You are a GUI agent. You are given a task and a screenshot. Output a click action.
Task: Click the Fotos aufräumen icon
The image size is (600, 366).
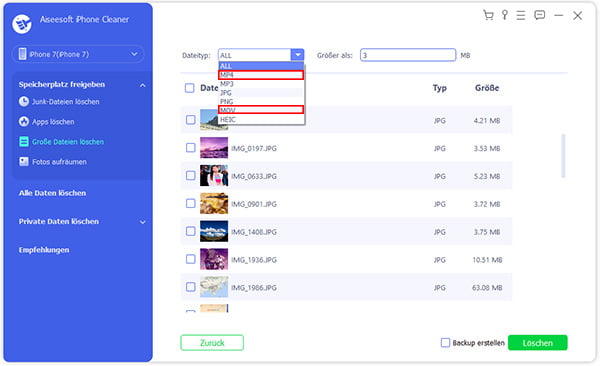[24, 162]
